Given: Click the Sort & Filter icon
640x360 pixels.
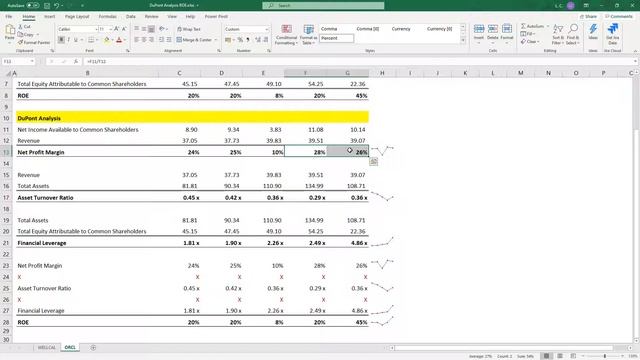Looking at the screenshot, I should [558, 29].
